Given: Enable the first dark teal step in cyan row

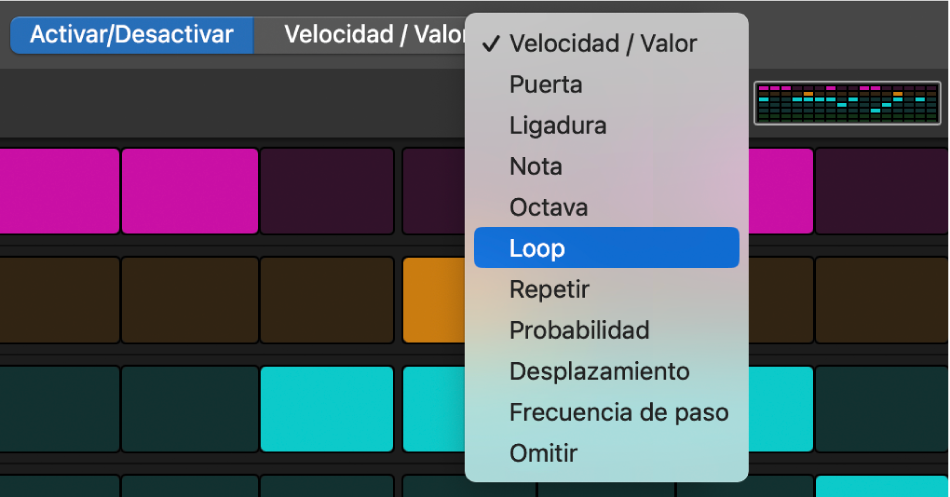Looking at the screenshot, I should tap(58, 410).
